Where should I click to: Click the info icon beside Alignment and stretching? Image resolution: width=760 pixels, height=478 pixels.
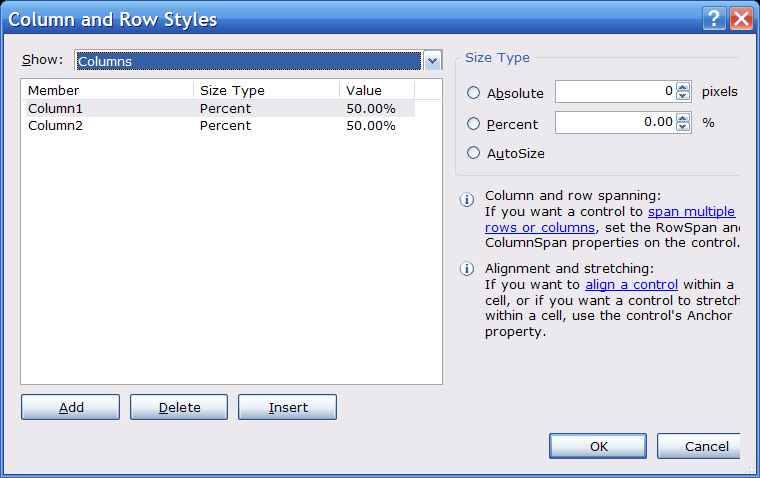466,271
